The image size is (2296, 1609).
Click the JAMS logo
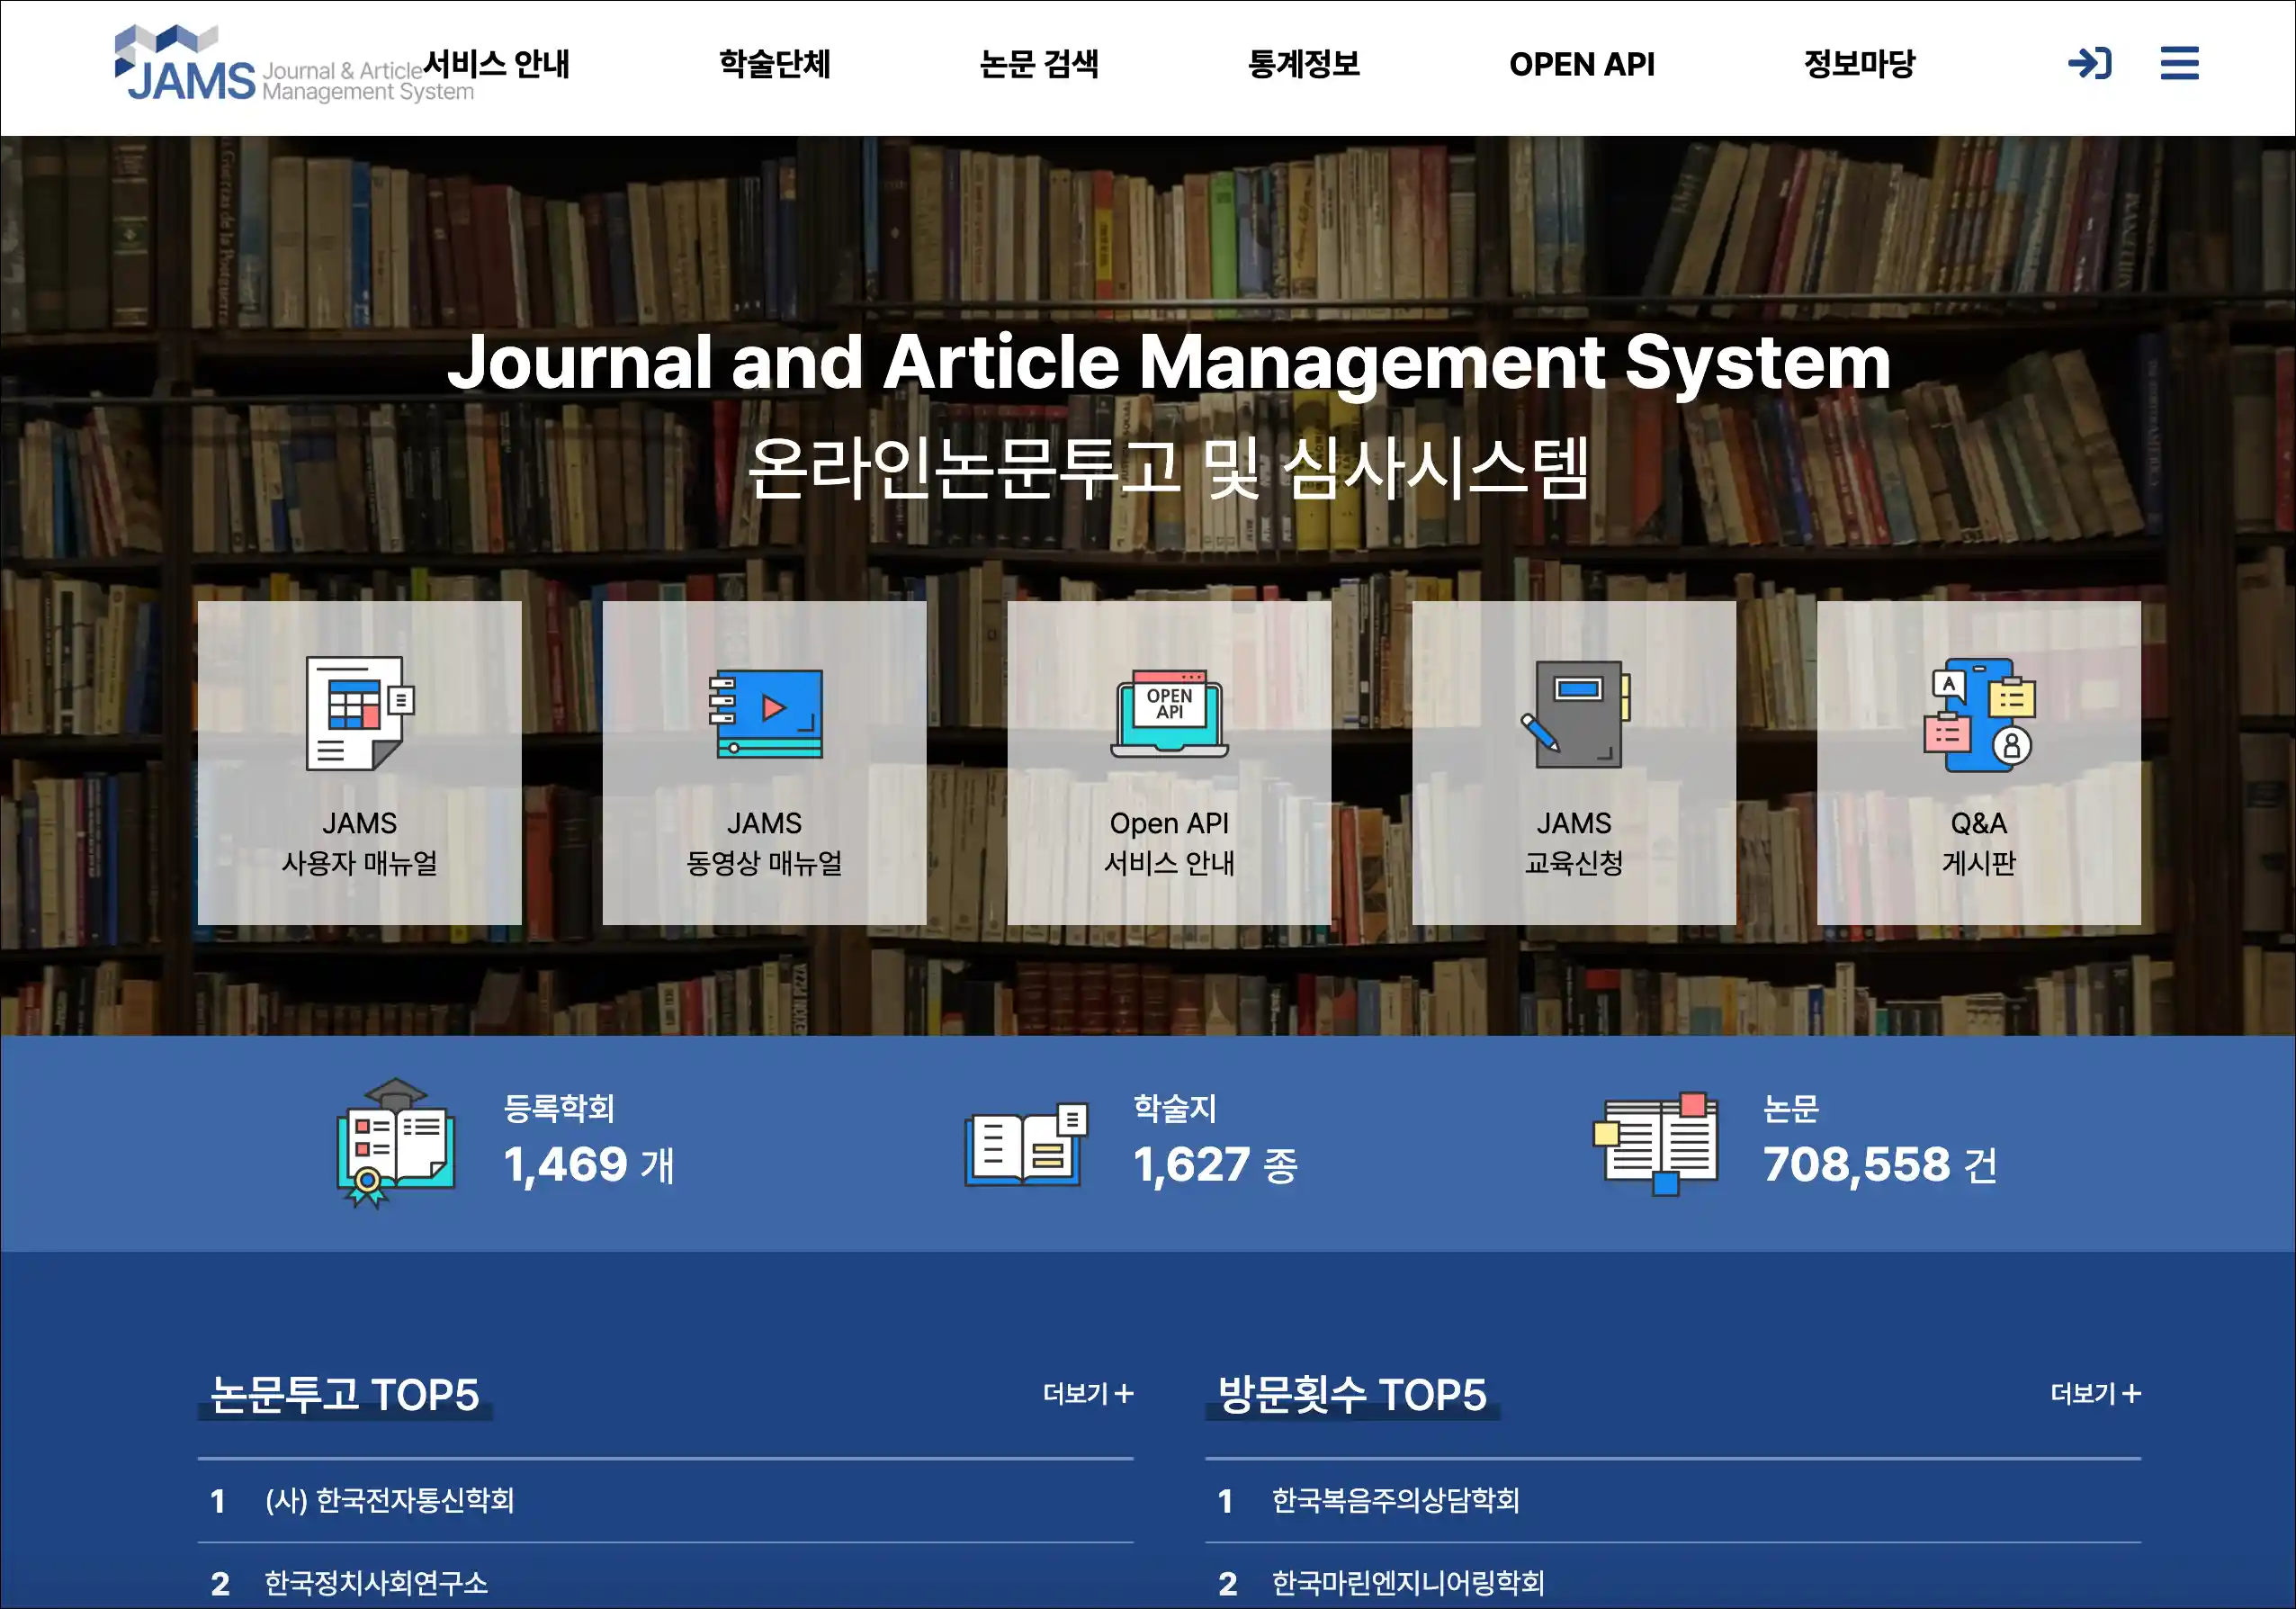click(x=294, y=64)
